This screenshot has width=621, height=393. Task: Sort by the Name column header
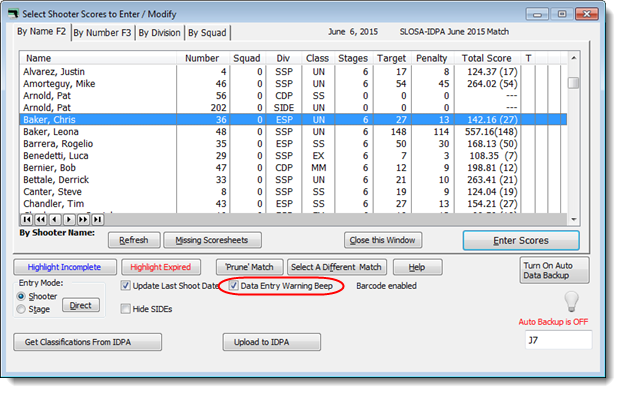pyautogui.click(x=98, y=58)
